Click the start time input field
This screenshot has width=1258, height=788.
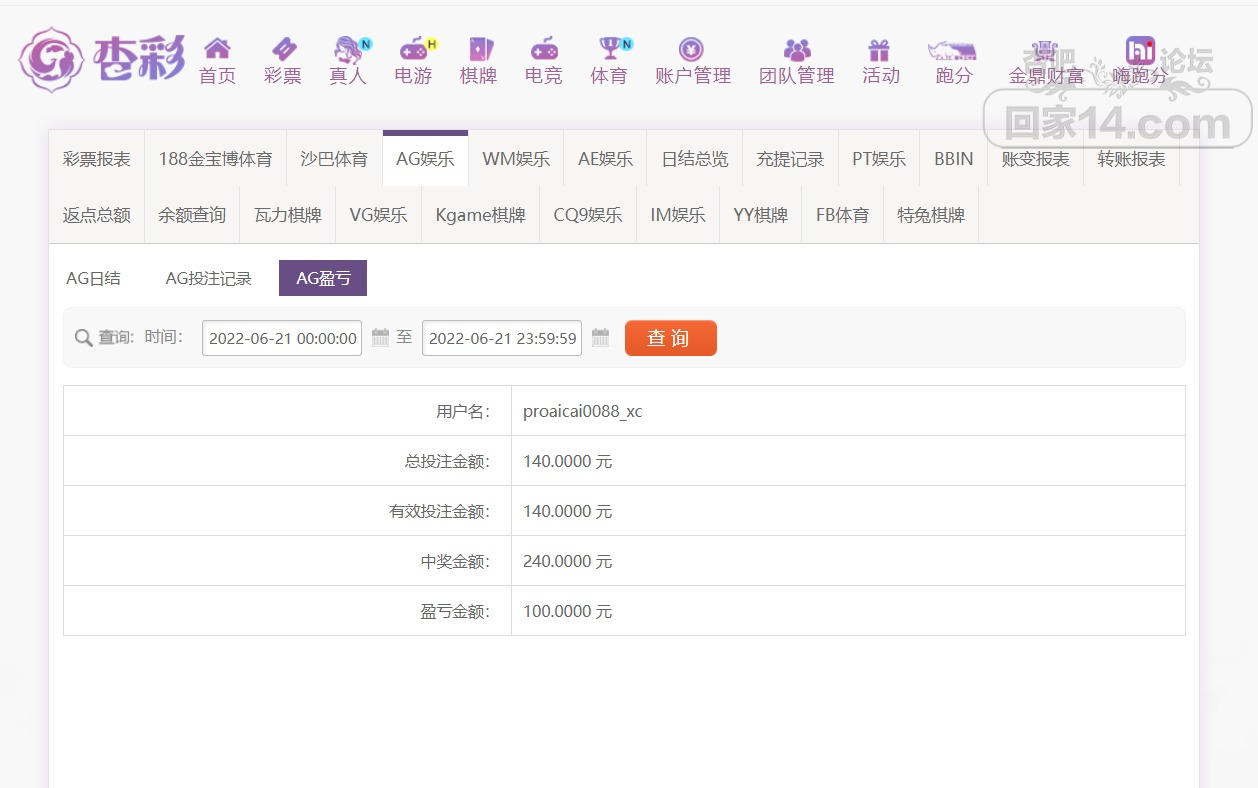click(x=282, y=338)
